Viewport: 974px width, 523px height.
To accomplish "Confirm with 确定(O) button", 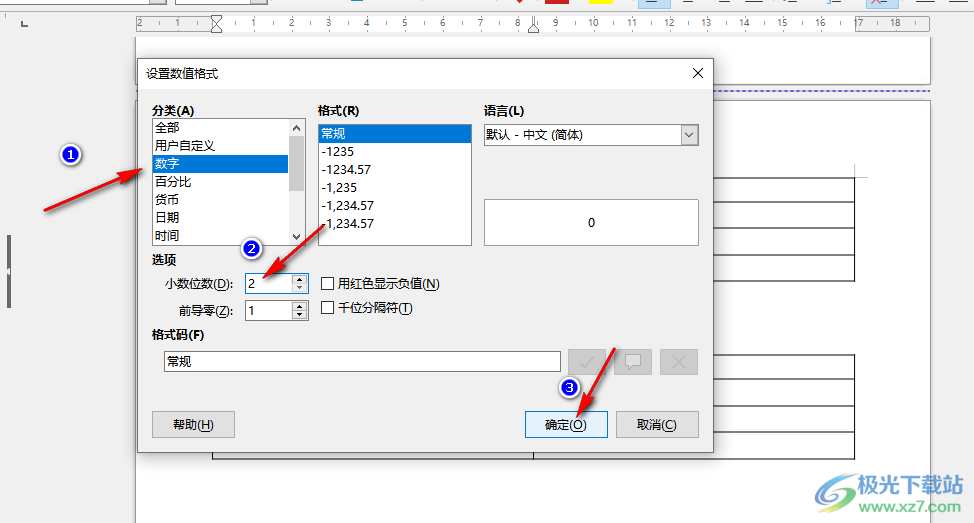I will (566, 425).
